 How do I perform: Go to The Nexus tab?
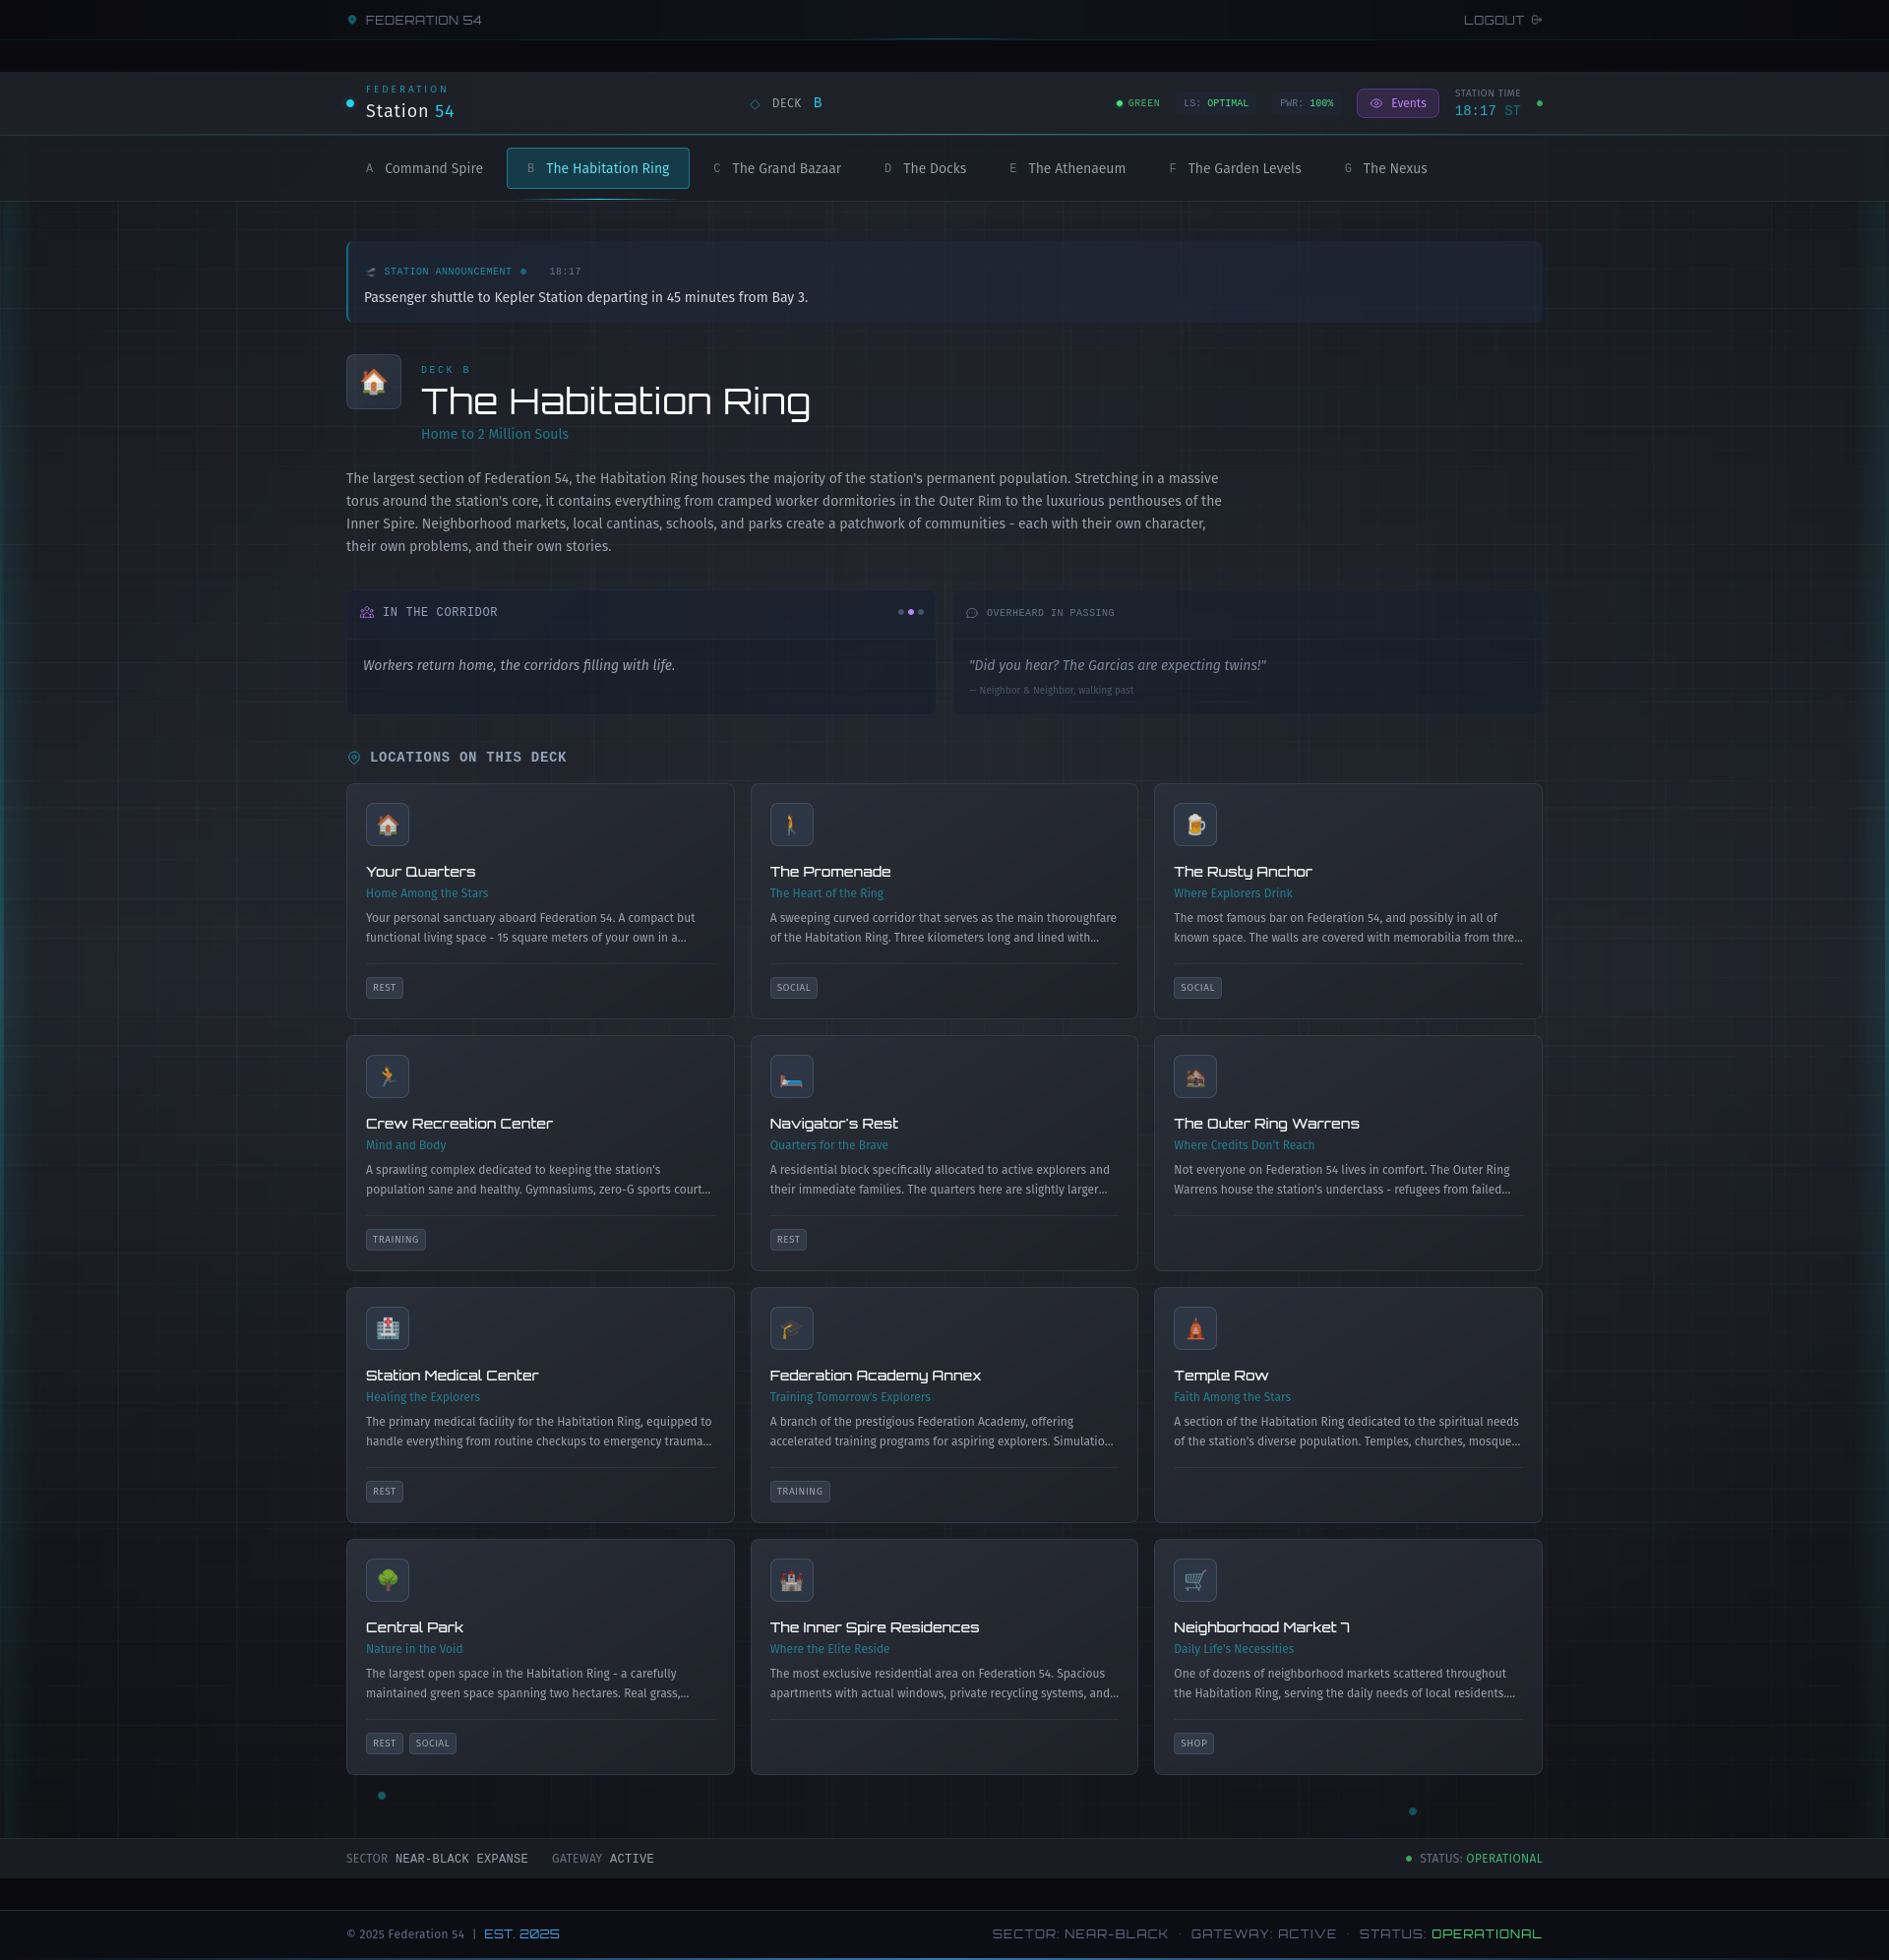coord(1385,168)
